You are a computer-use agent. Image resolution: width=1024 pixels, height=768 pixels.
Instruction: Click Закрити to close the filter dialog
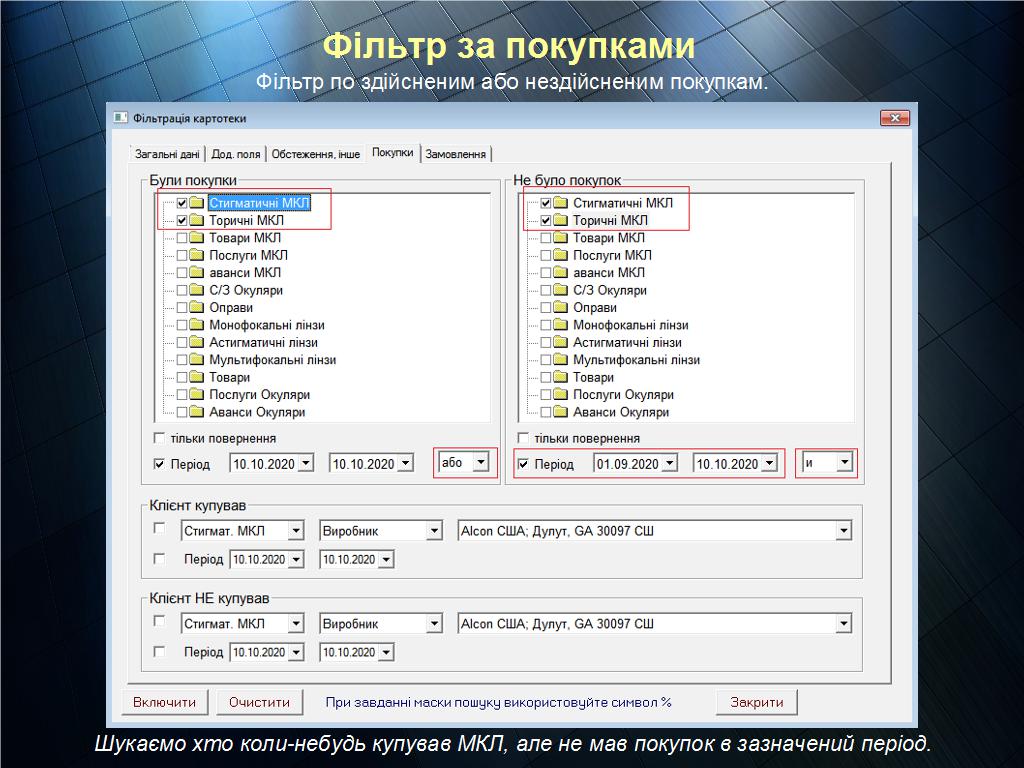pos(756,702)
